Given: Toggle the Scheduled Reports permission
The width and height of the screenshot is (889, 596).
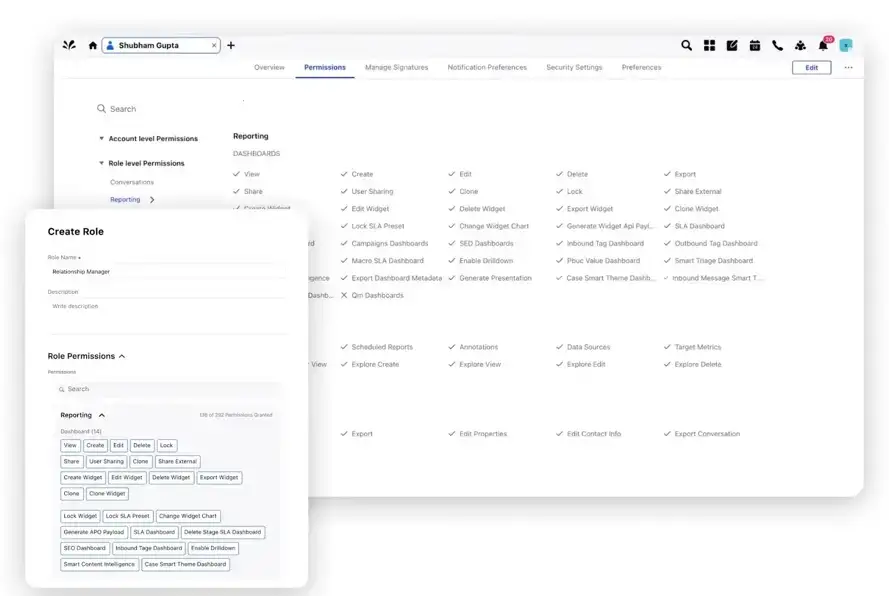Looking at the screenshot, I should tap(344, 346).
